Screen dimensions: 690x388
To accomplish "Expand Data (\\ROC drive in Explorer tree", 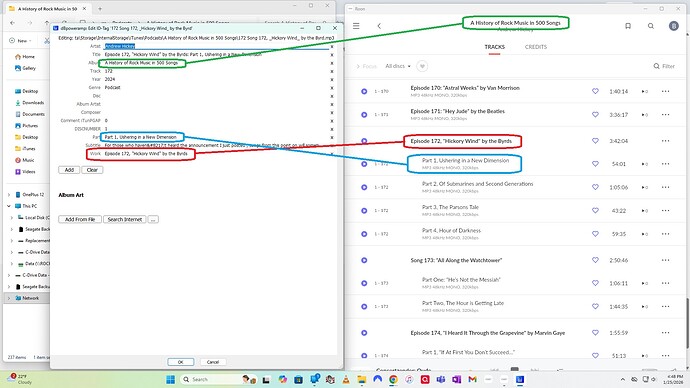I will [12, 264].
